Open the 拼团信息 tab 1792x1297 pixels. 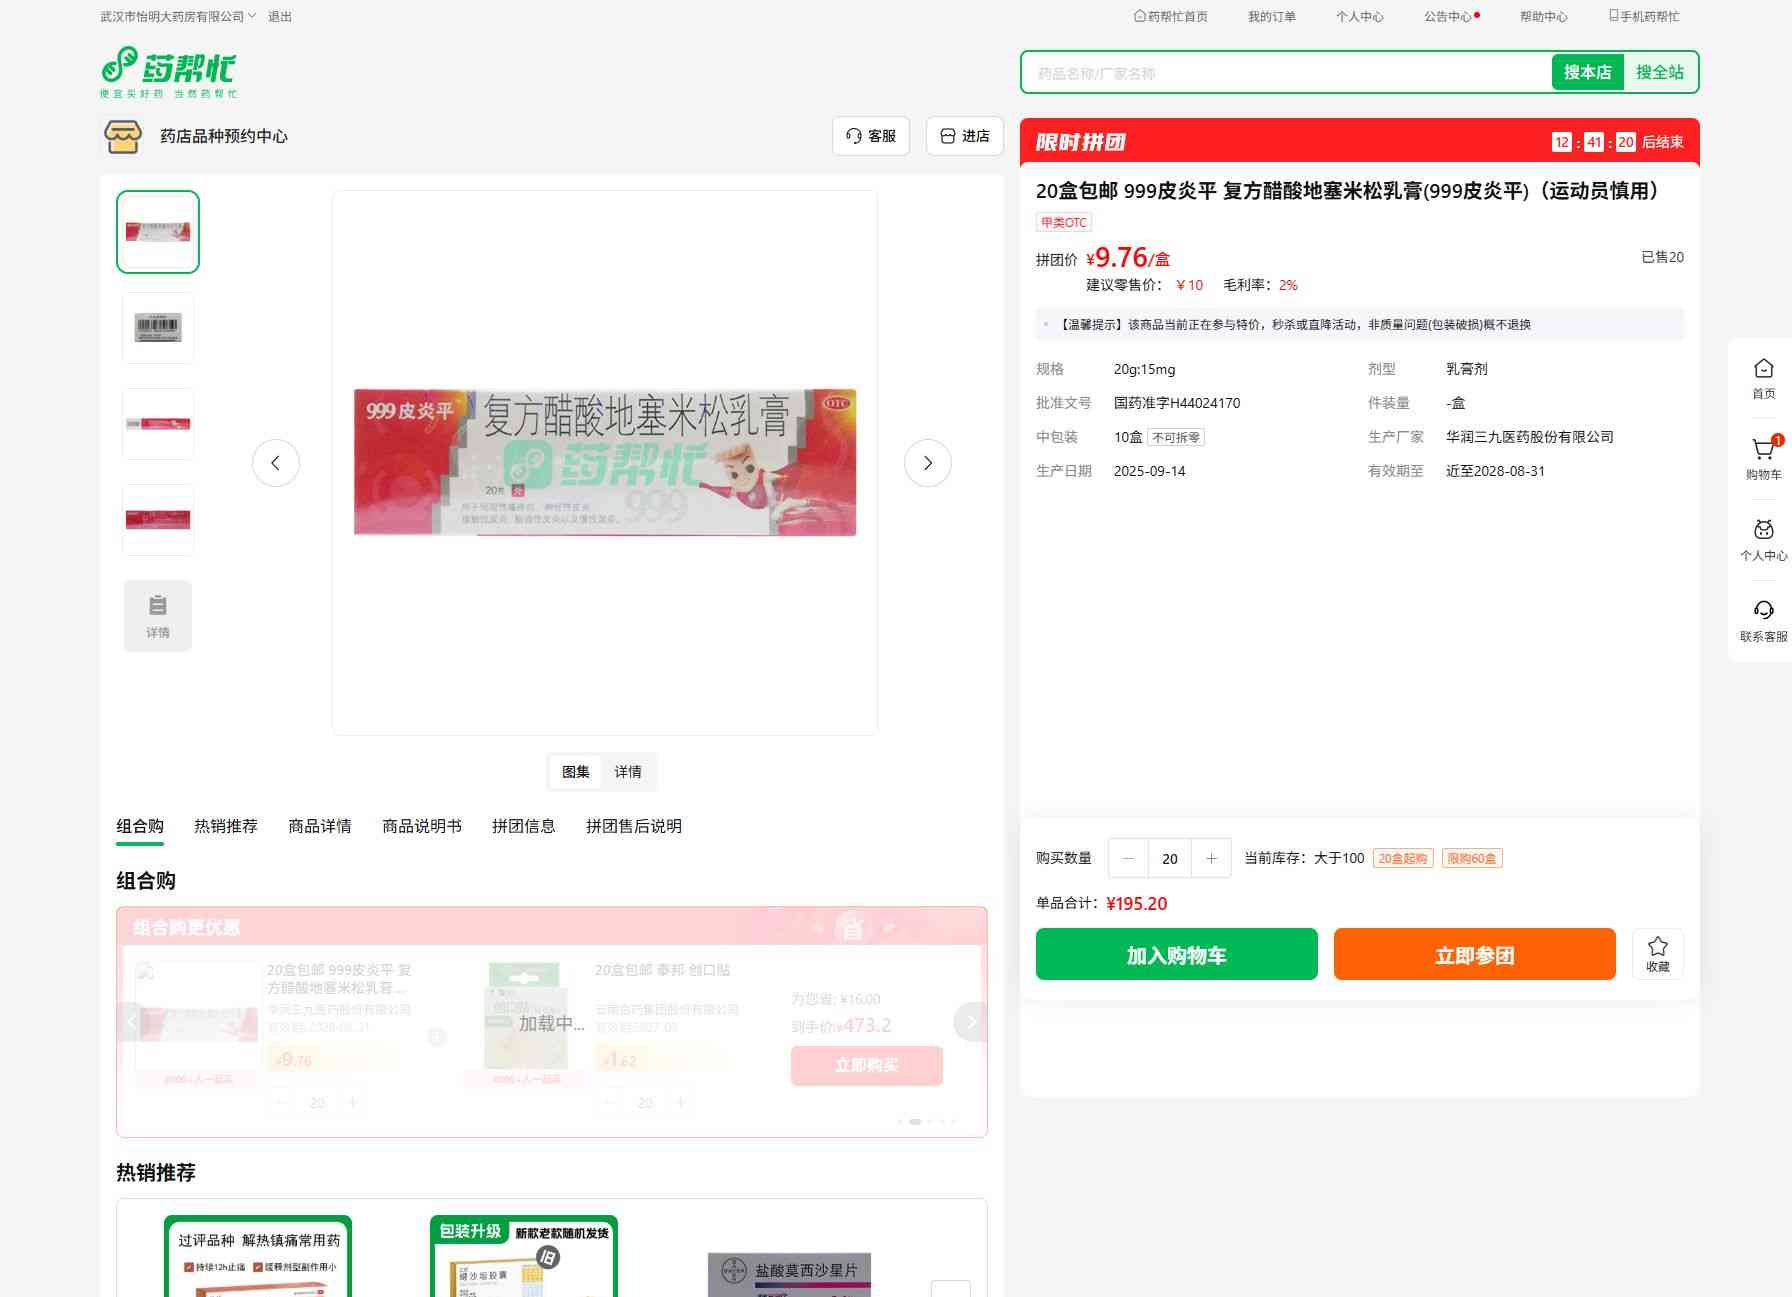point(523,826)
